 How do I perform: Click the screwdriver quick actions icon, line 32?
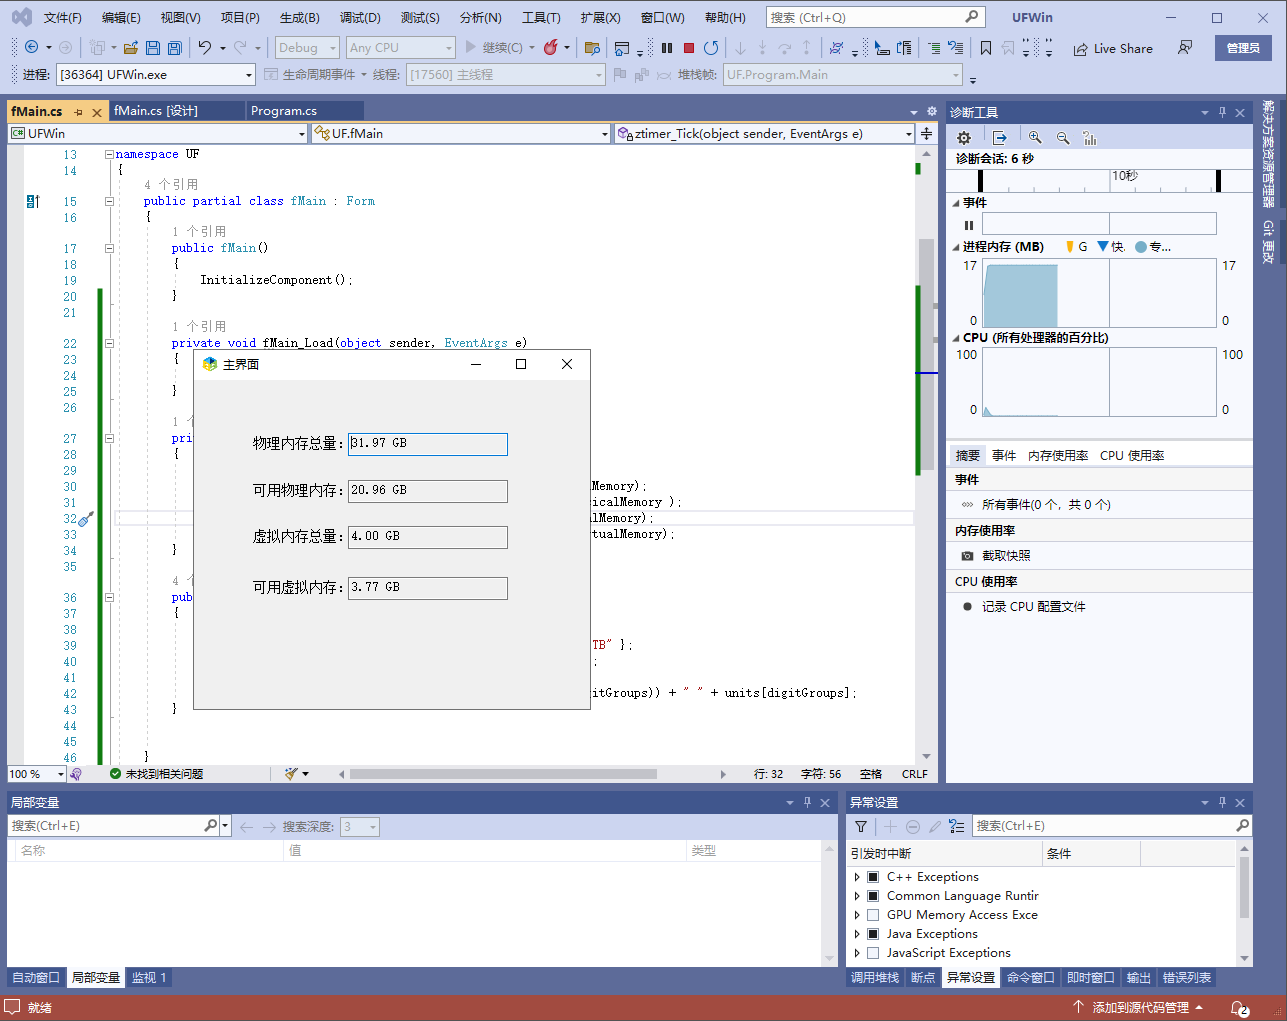tap(87, 518)
